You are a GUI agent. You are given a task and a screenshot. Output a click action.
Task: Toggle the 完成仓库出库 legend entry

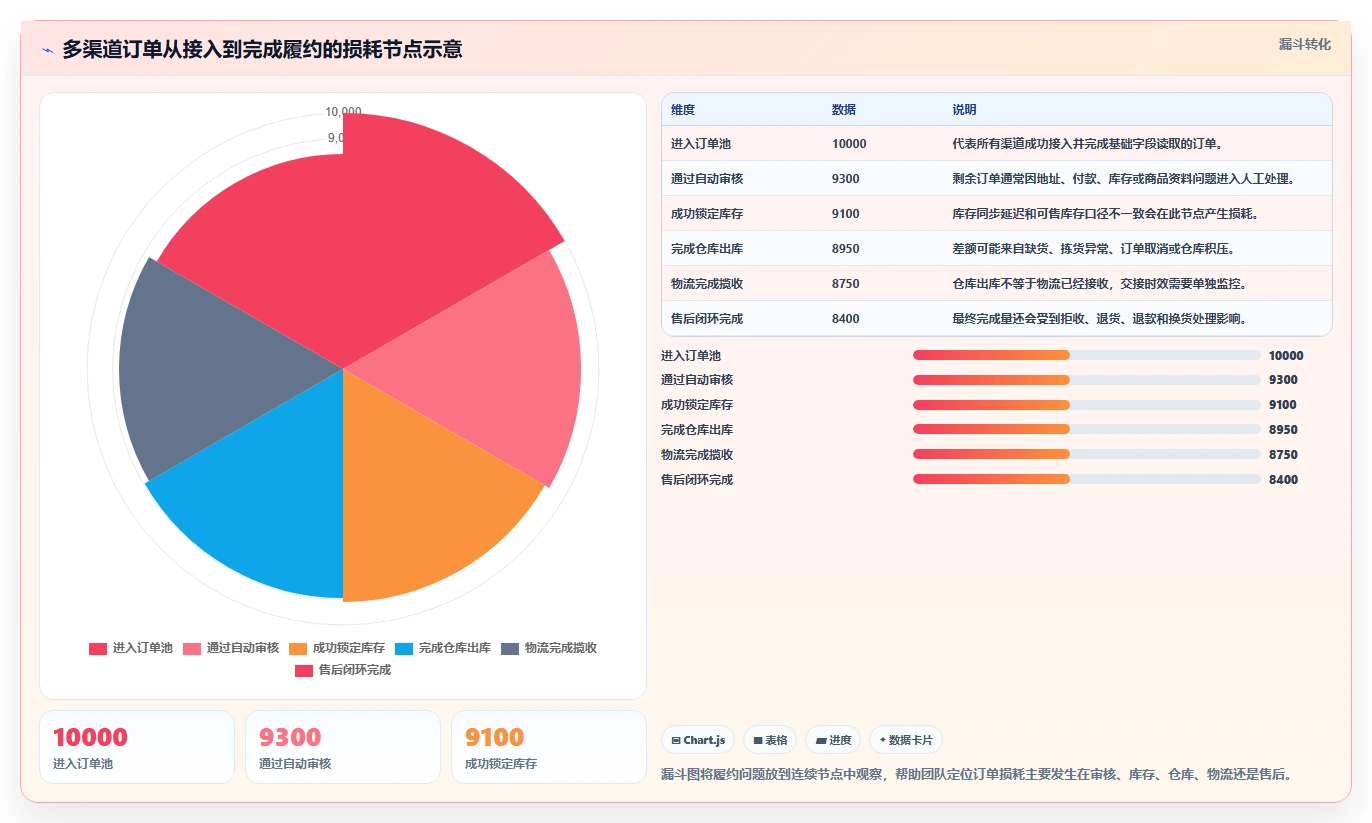tap(443, 648)
